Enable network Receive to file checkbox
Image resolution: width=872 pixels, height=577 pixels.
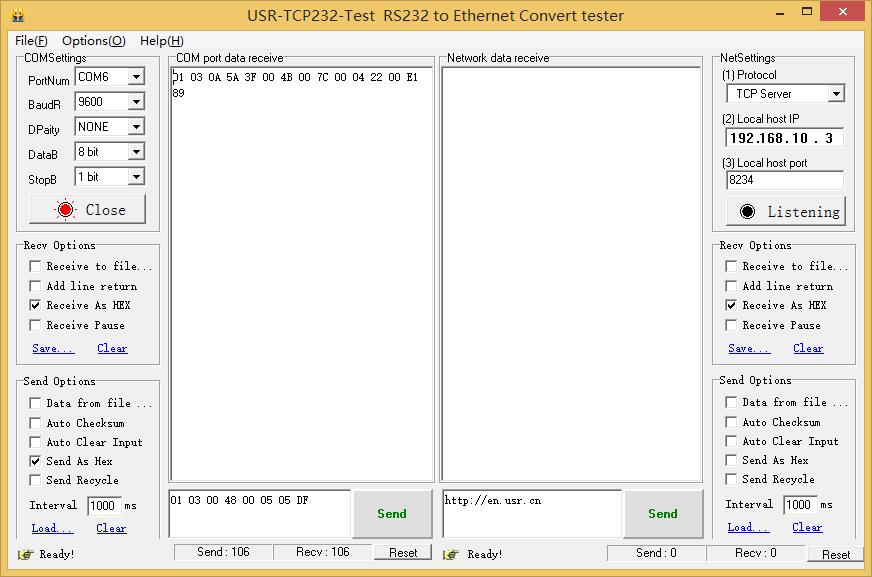coord(731,266)
